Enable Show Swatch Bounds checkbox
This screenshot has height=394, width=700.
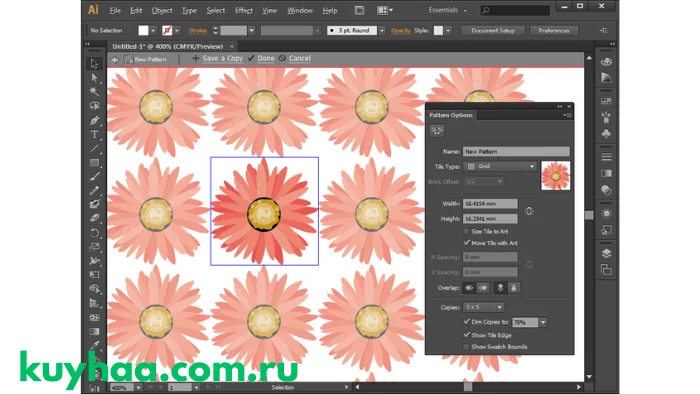[466, 347]
